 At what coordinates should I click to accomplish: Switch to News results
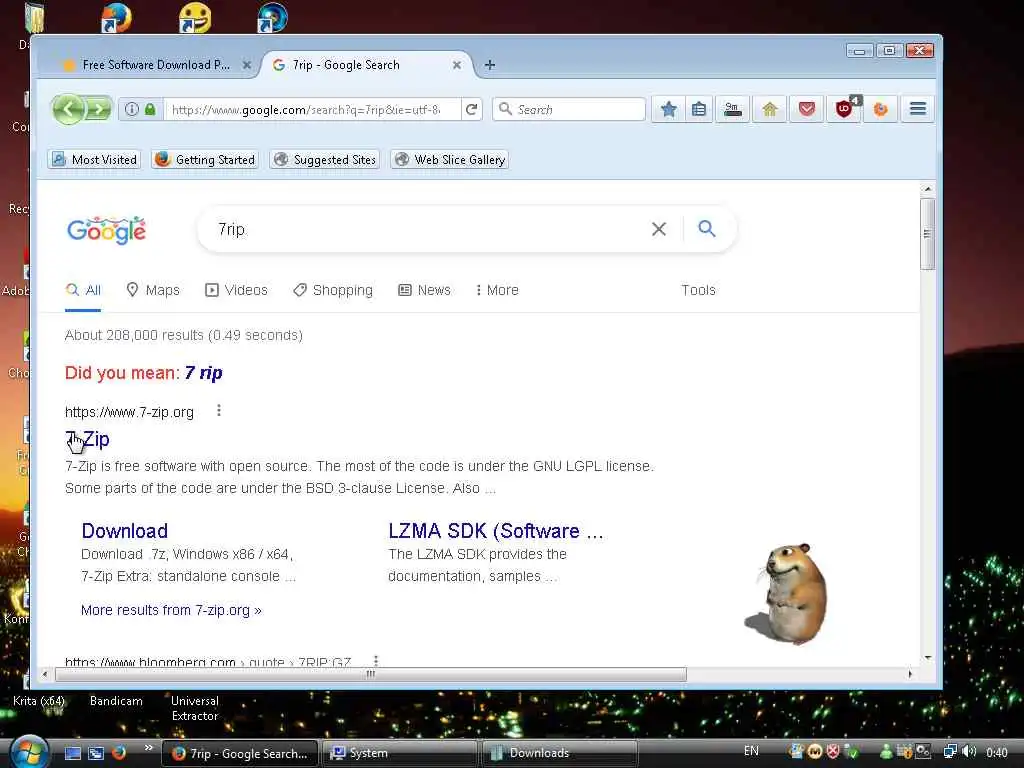pyautogui.click(x=424, y=290)
